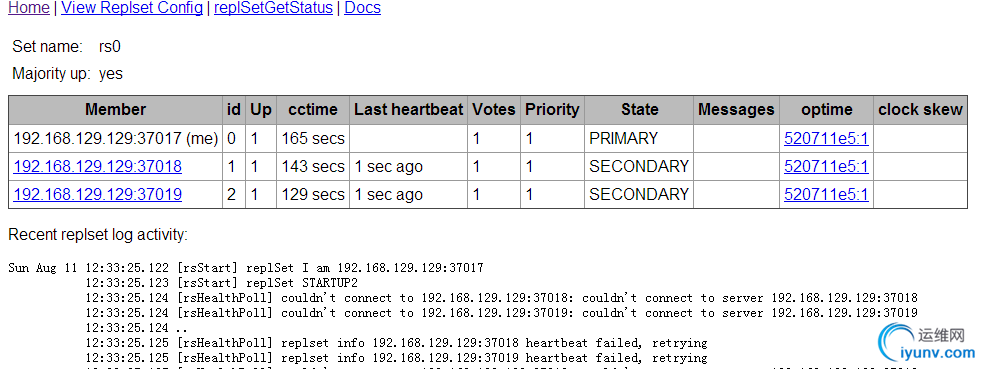
Task: Click the PRIMARY state cell
Action: coord(639,139)
